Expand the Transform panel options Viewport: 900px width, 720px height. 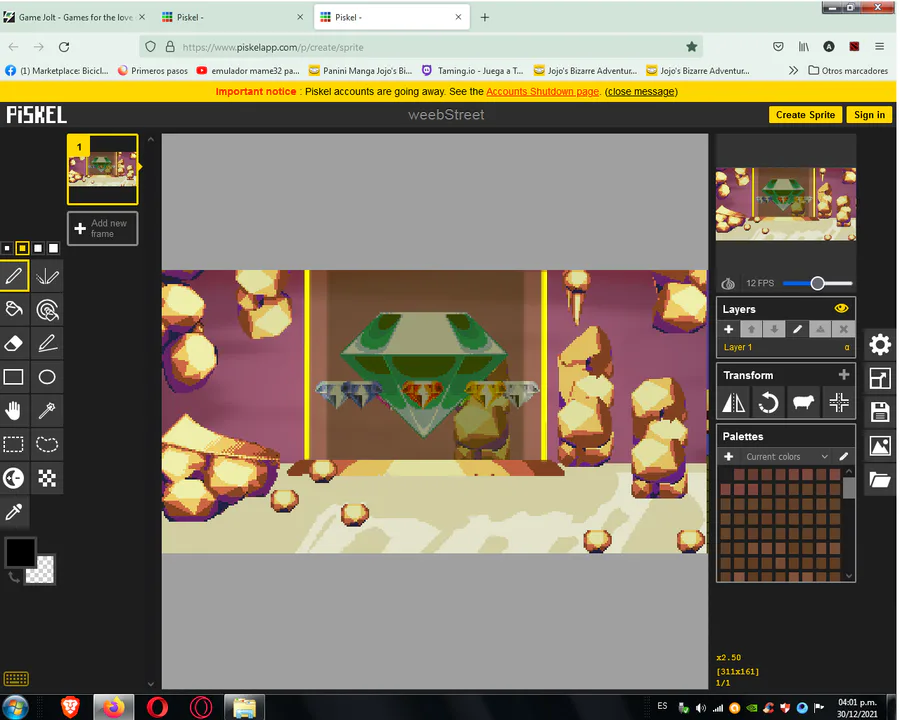click(x=844, y=375)
